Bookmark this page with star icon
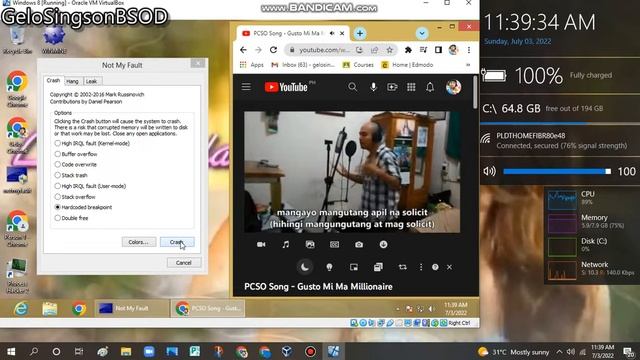 [x=390, y=50]
